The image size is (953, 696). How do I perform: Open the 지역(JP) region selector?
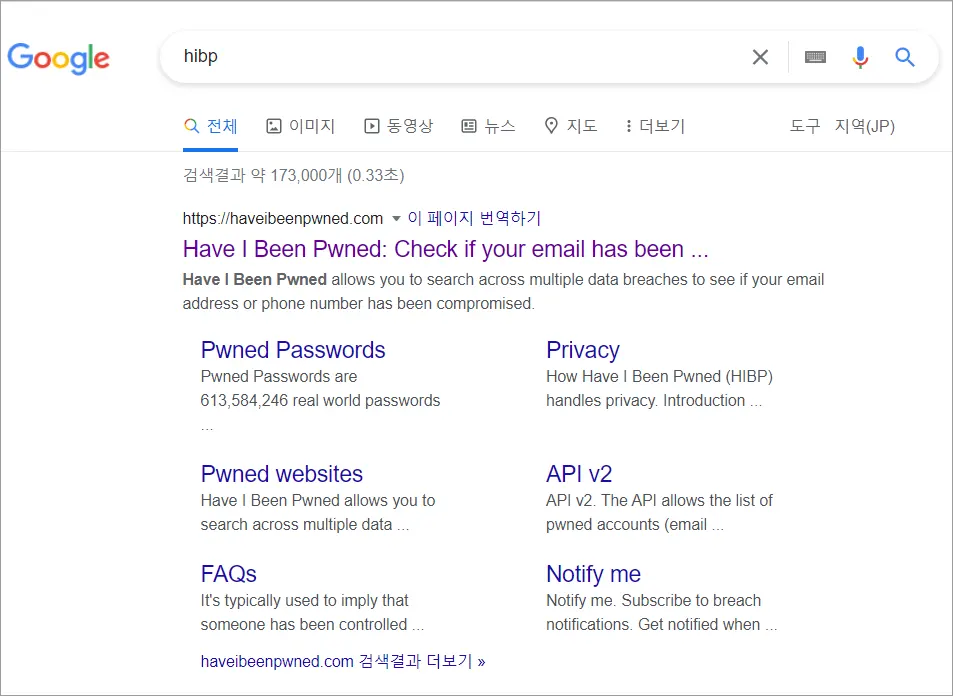point(866,125)
